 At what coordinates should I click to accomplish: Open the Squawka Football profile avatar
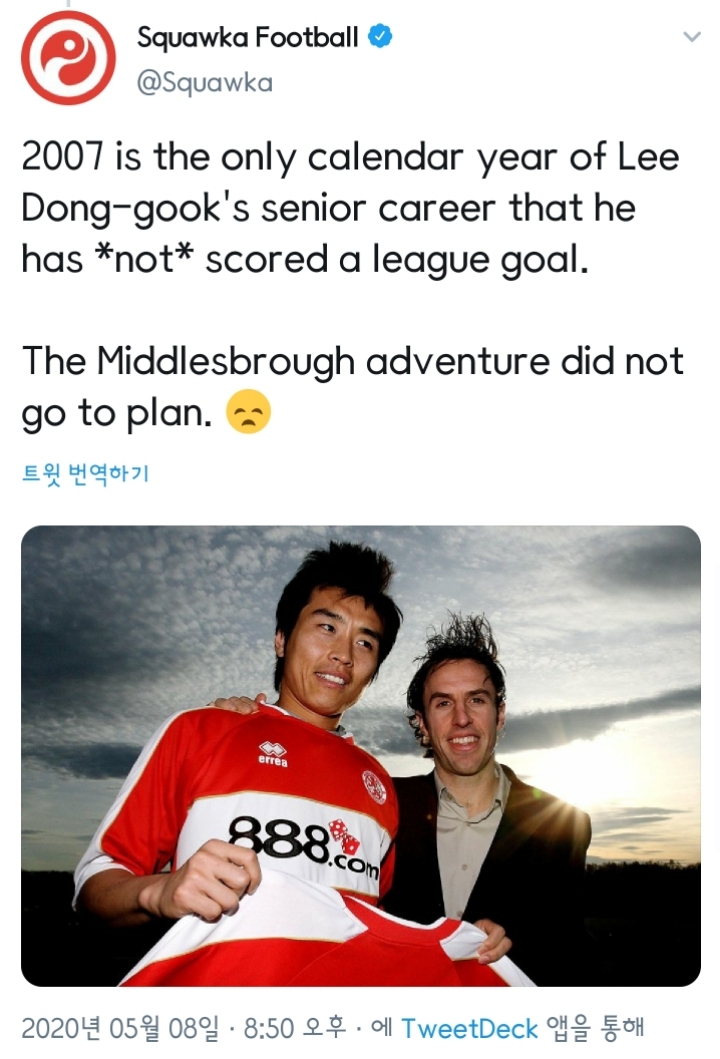[x=68, y=57]
